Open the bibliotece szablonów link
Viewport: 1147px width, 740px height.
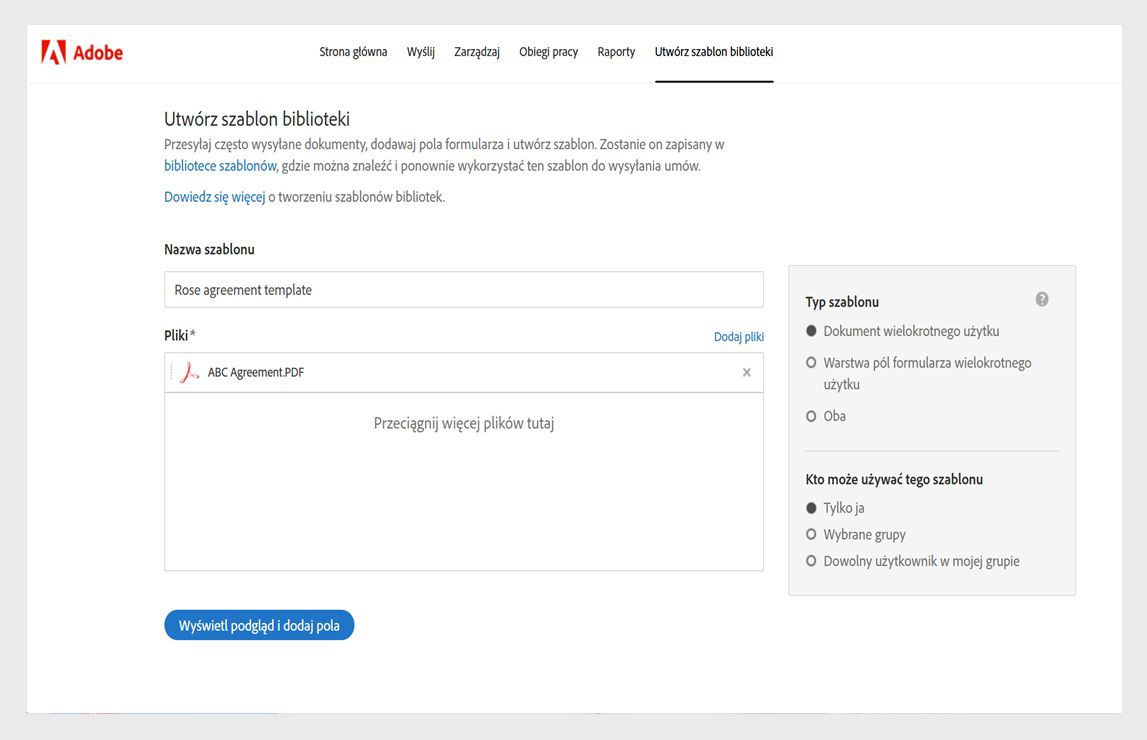[x=220, y=166]
